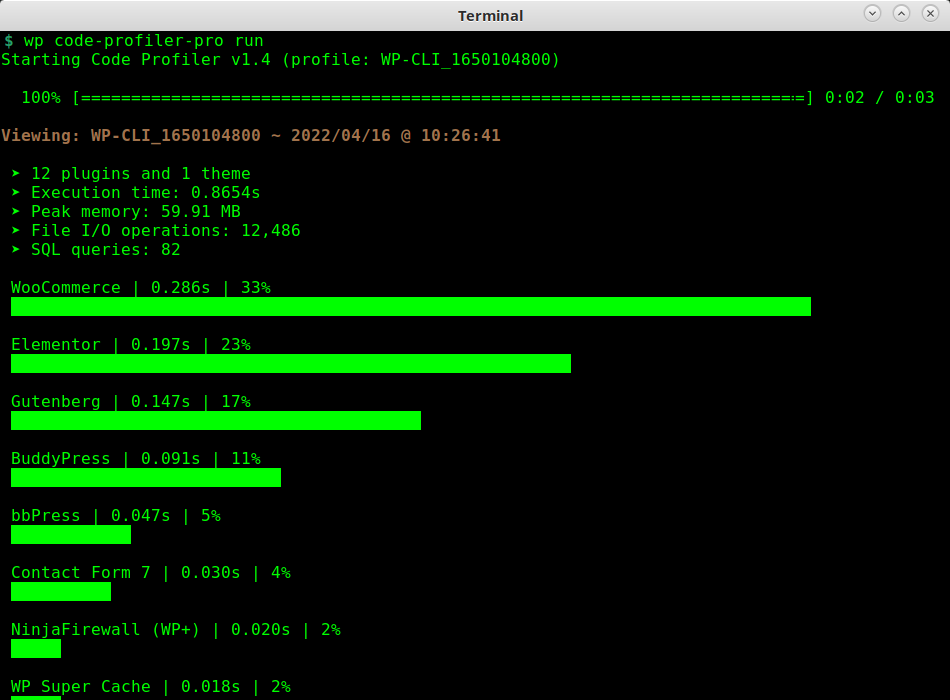Screen dimensions: 950x700
Task: Click 'Starting Code Profiler v1.4' line
Action: pyautogui.click(x=281, y=59)
